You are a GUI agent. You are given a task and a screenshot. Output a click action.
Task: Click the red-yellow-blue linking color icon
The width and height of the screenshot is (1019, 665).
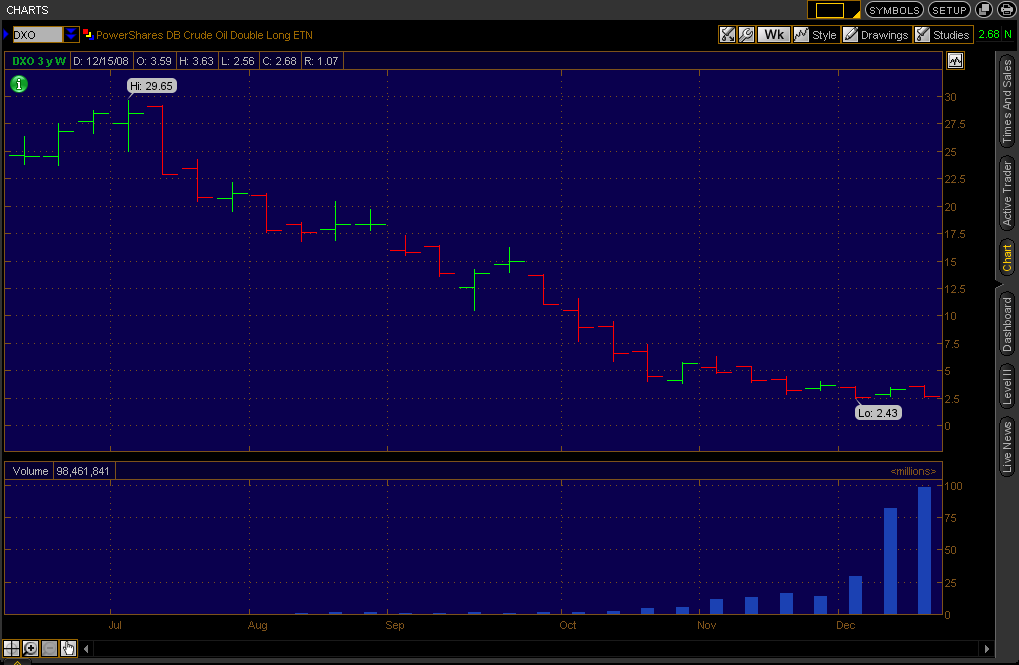[x=88, y=34]
